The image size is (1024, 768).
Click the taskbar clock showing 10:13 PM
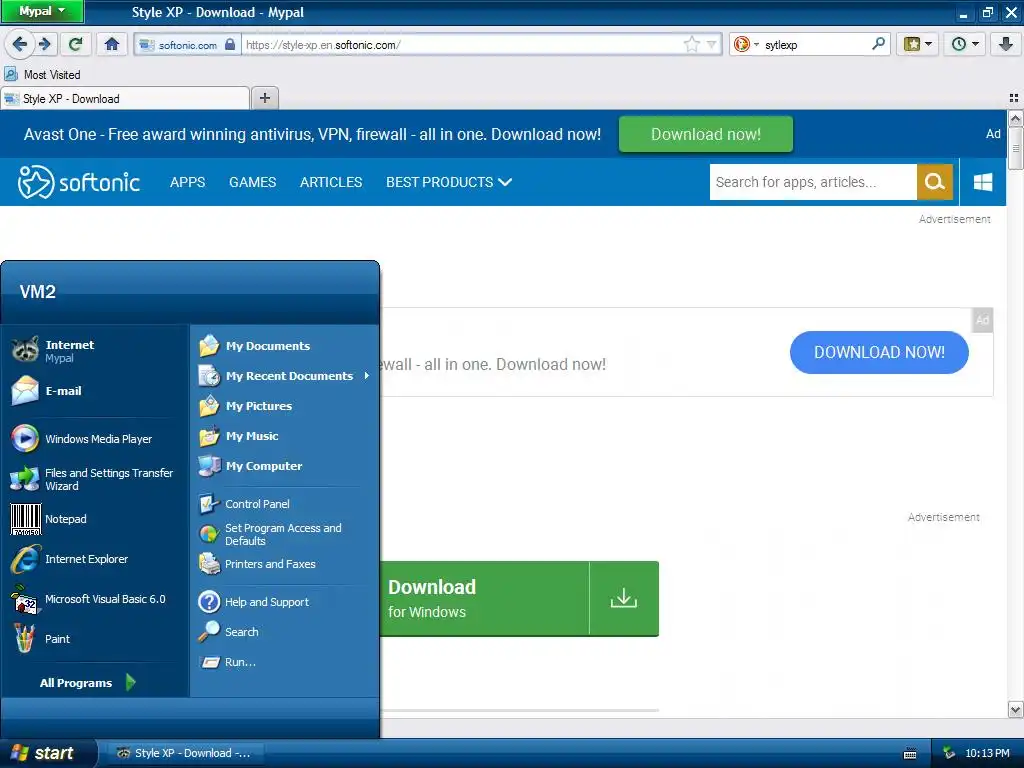987,753
